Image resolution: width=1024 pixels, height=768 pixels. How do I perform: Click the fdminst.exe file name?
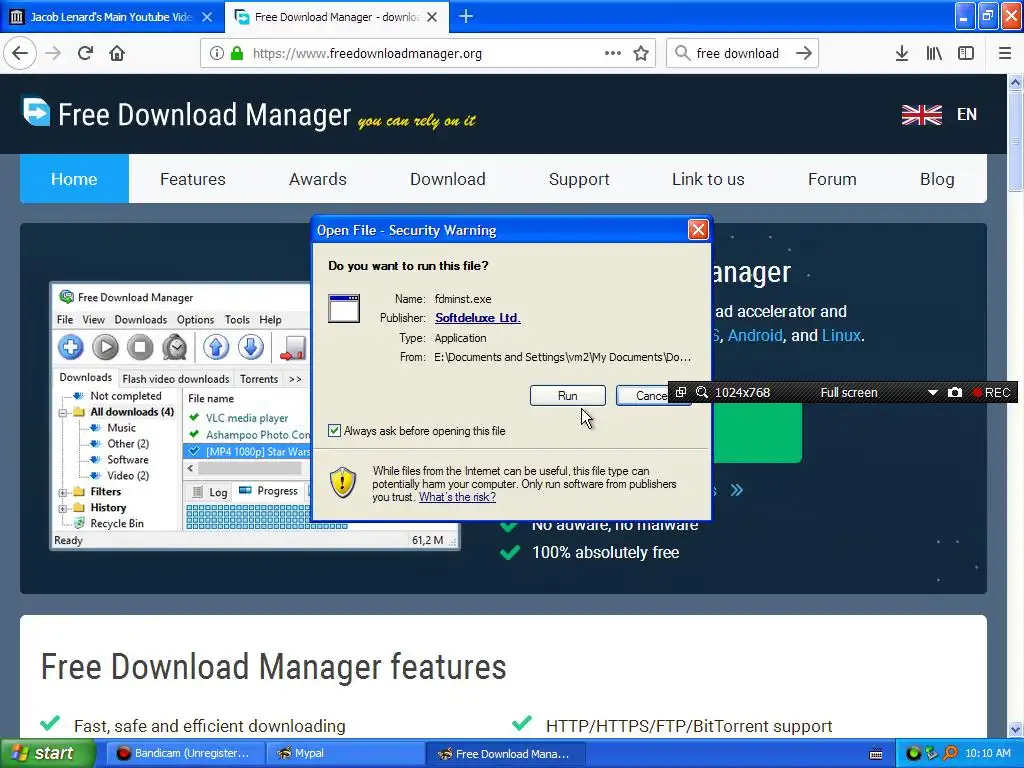pyautogui.click(x=463, y=298)
